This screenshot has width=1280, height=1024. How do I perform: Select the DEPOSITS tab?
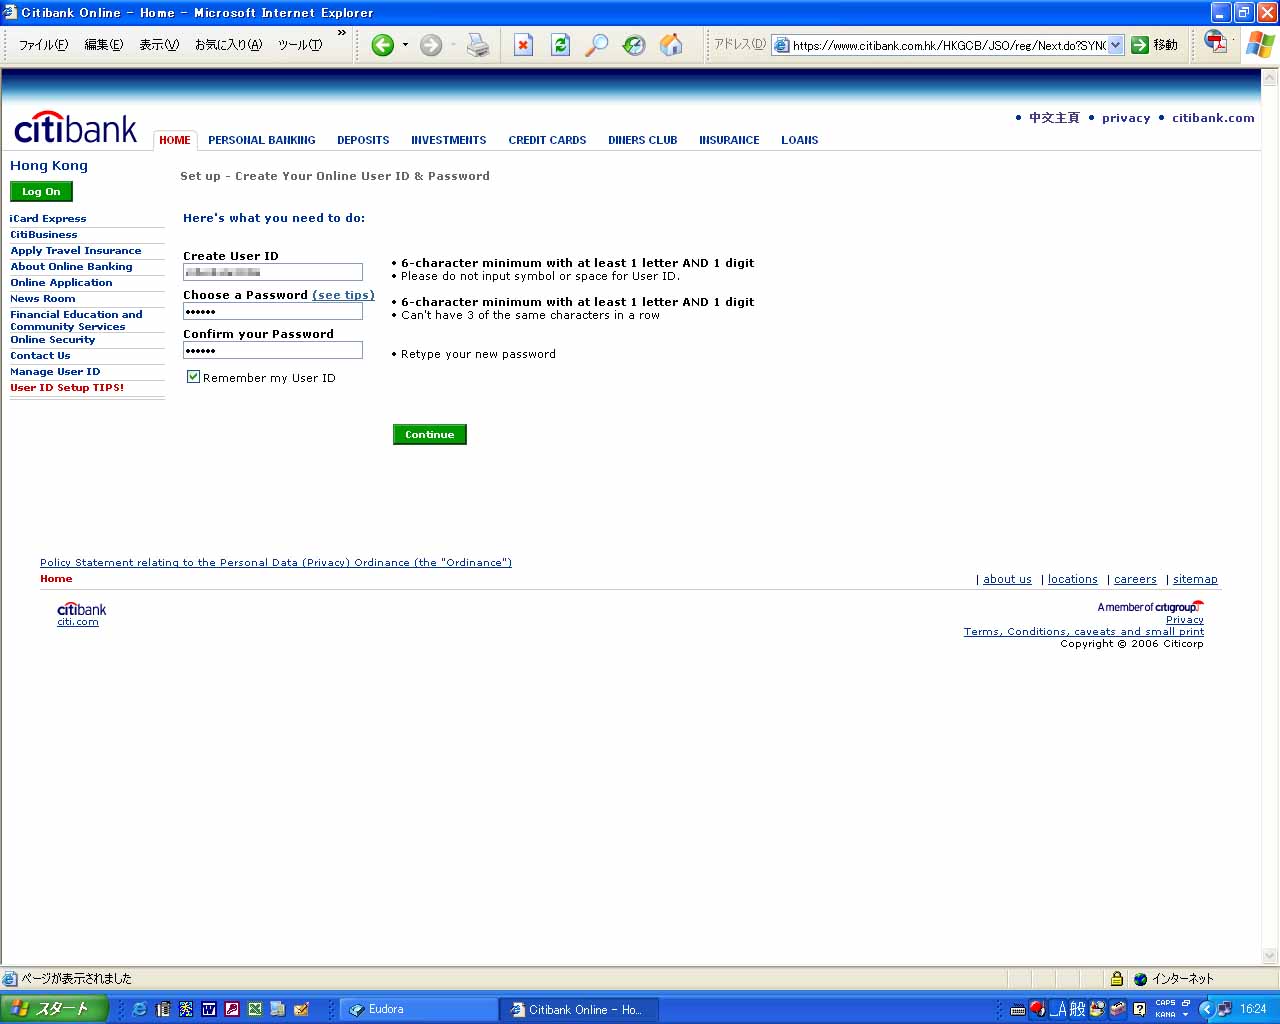pos(363,140)
